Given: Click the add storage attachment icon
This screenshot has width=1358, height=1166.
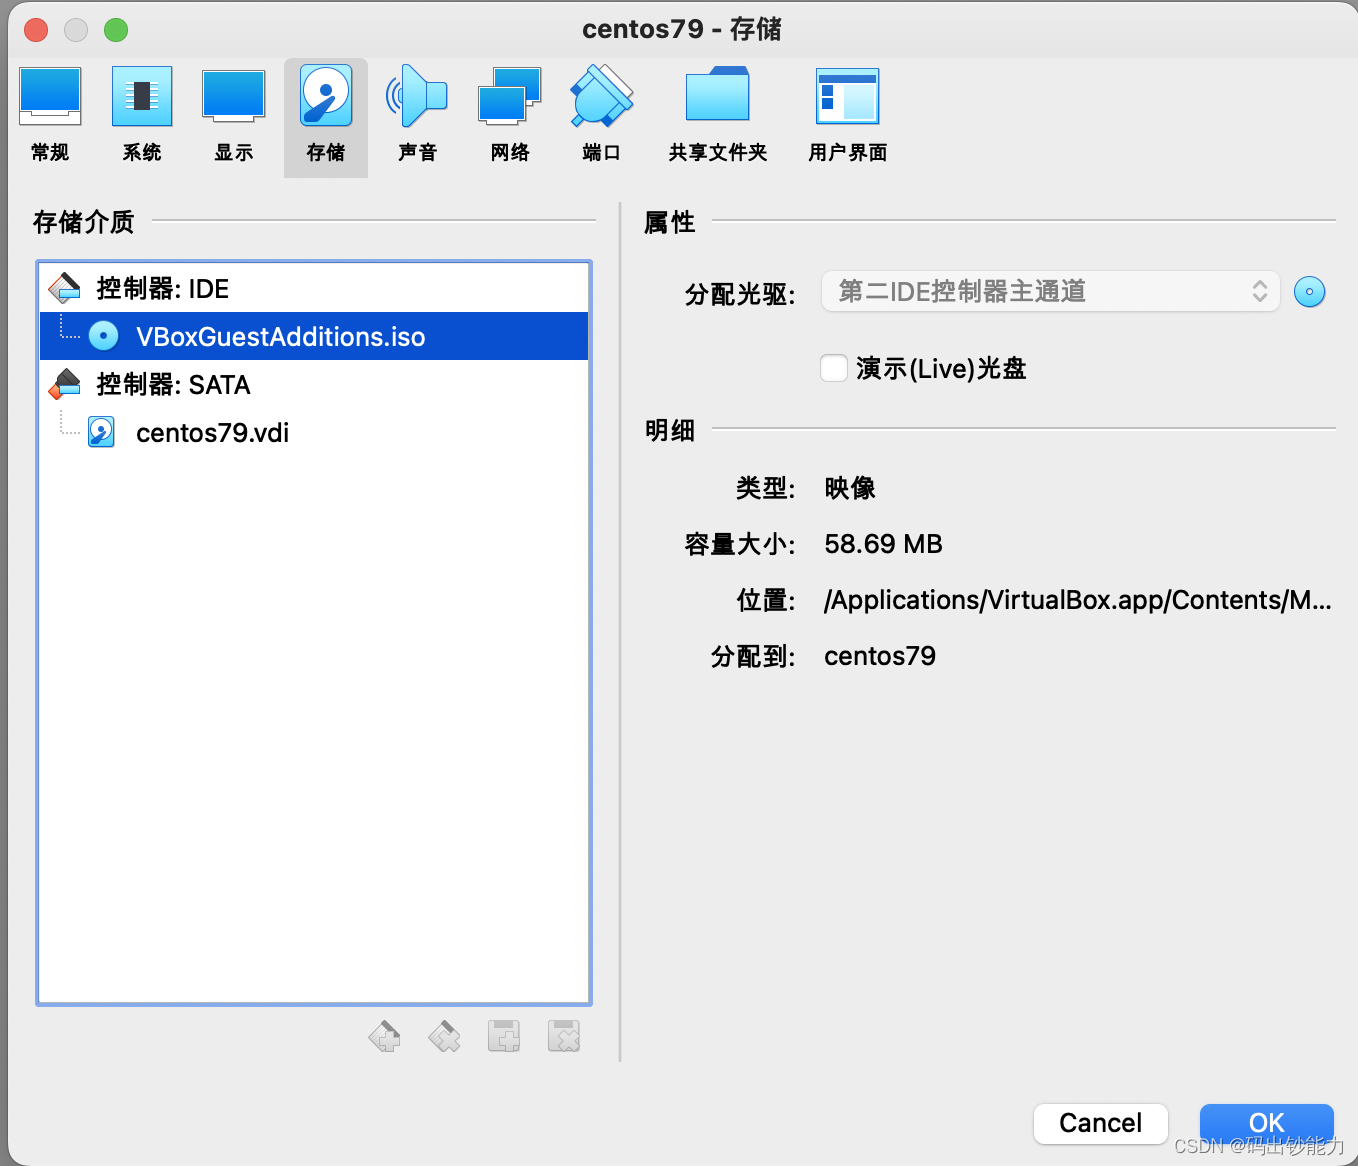Looking at the screenshot, I should pyautogui.click(x=504, y=1037).
